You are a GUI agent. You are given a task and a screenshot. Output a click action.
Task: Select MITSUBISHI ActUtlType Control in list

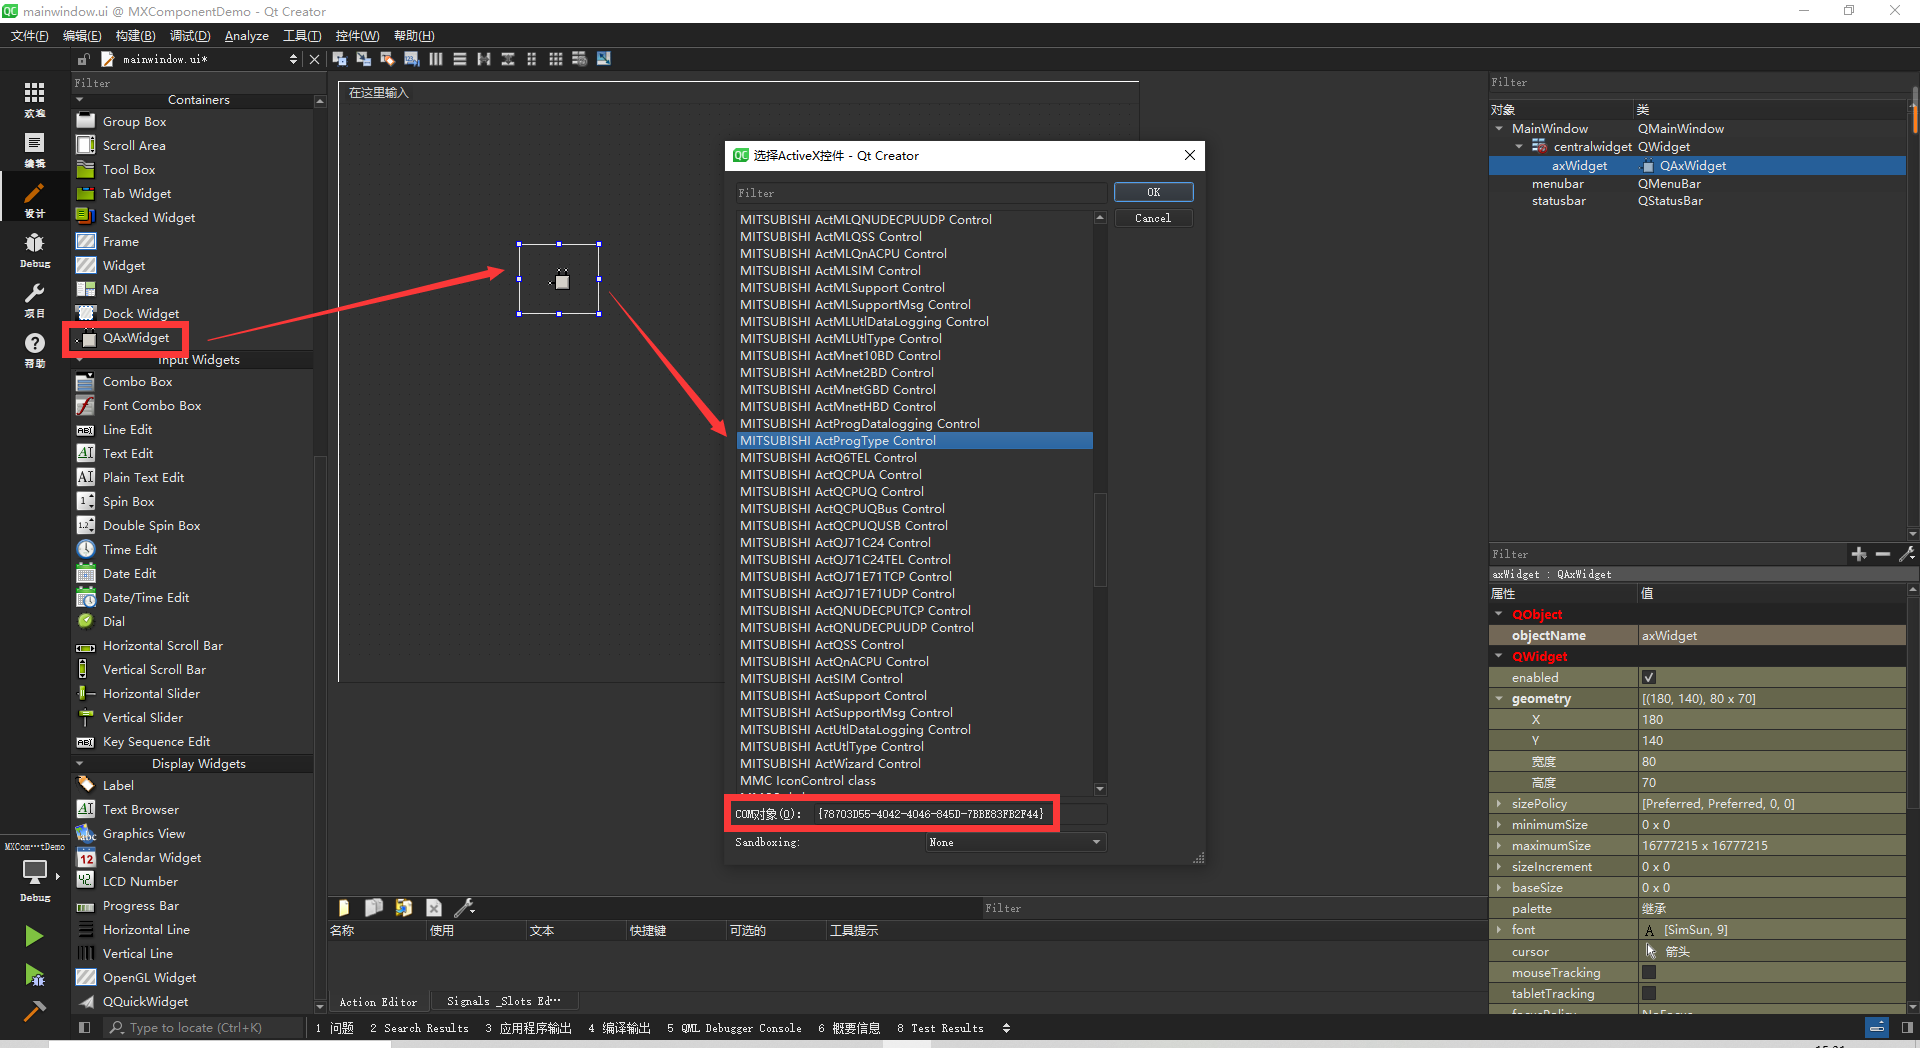915,747
